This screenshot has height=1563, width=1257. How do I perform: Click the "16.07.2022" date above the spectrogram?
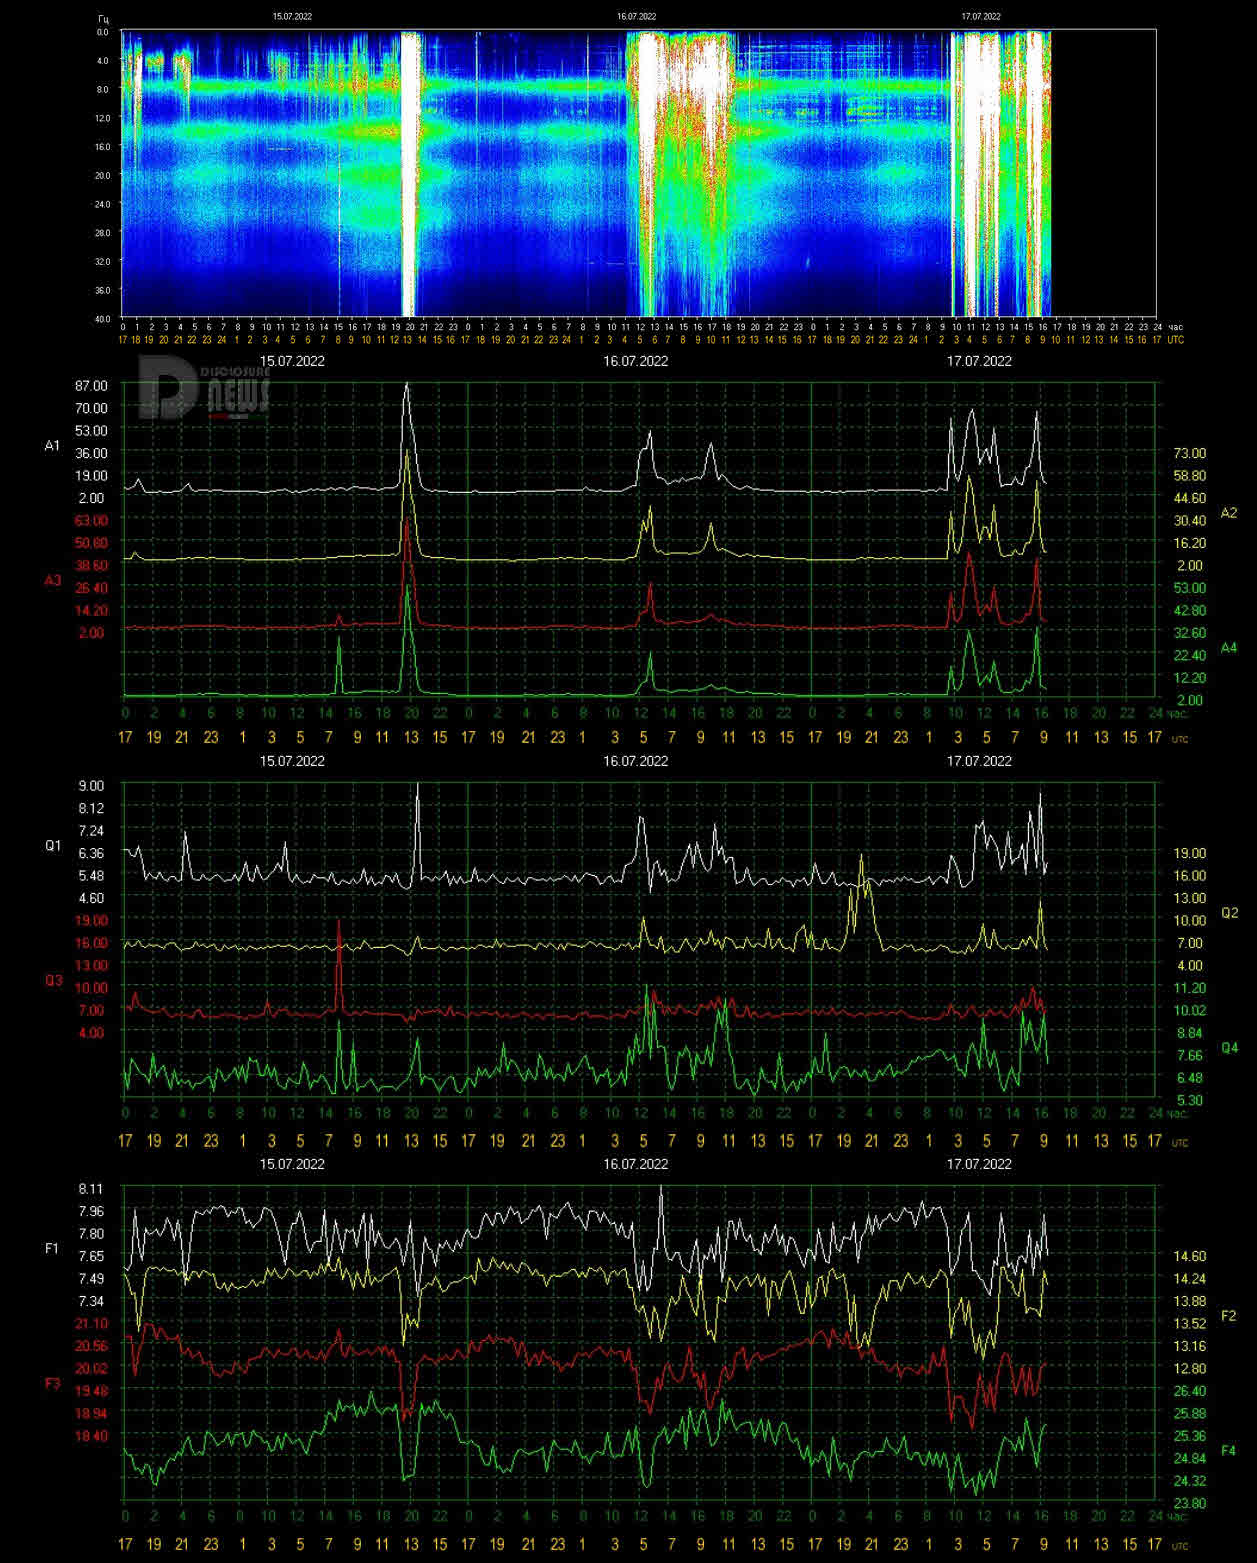[x=637, y=17]
